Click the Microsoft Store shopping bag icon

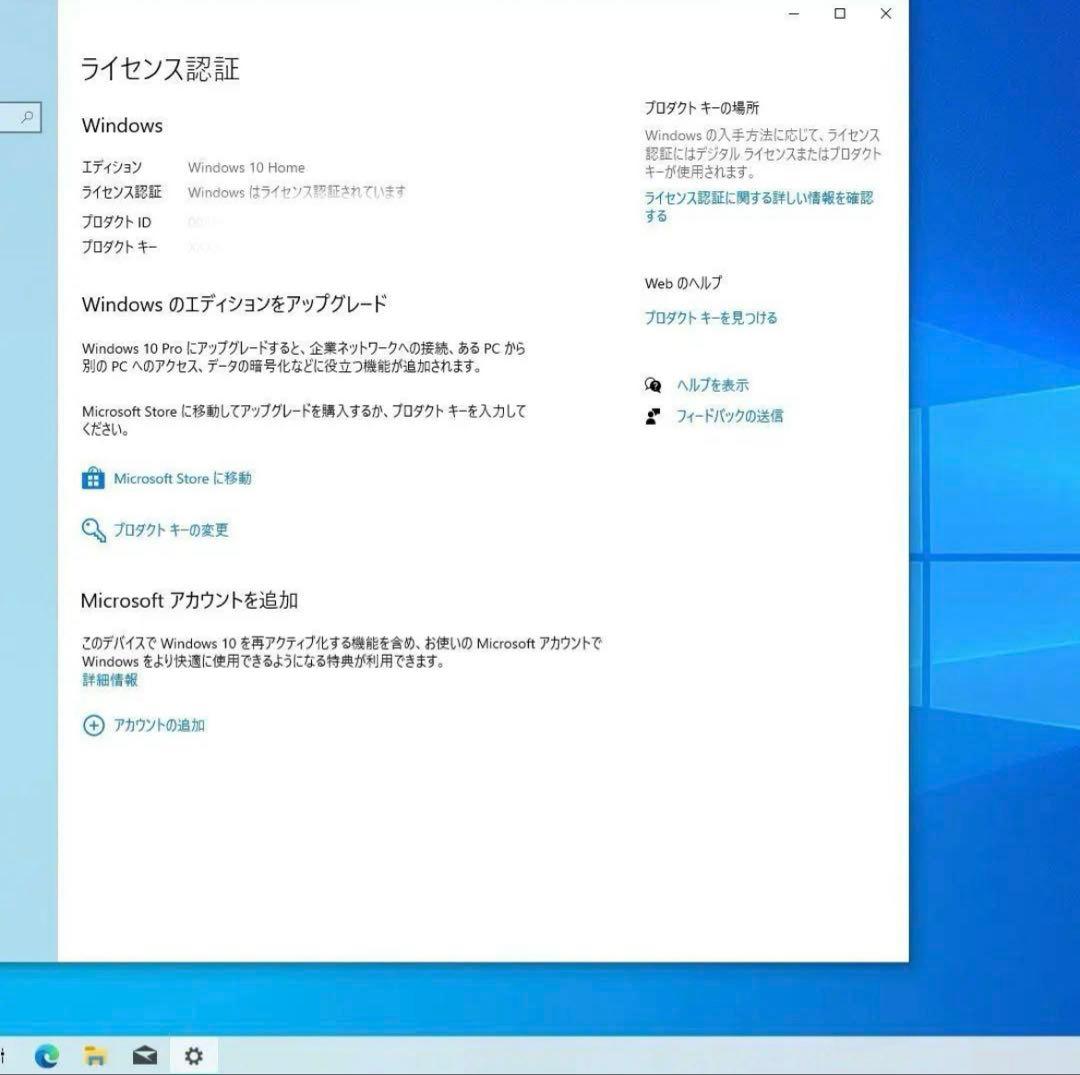click(x=94, y=478)
